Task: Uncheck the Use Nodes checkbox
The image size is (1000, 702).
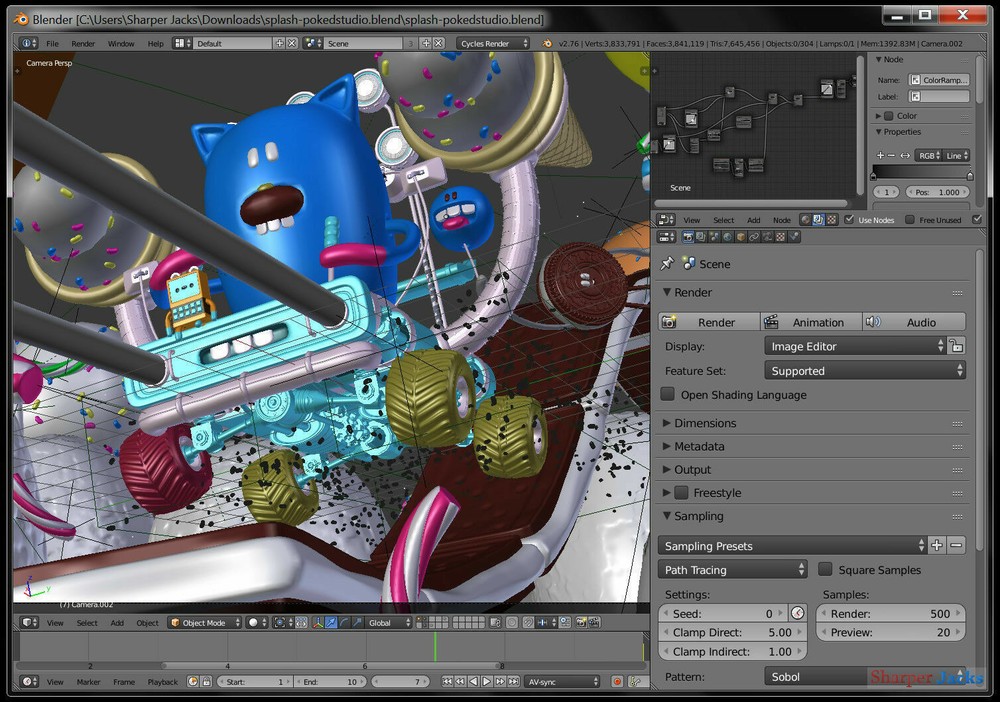Action: pos(847,219)
